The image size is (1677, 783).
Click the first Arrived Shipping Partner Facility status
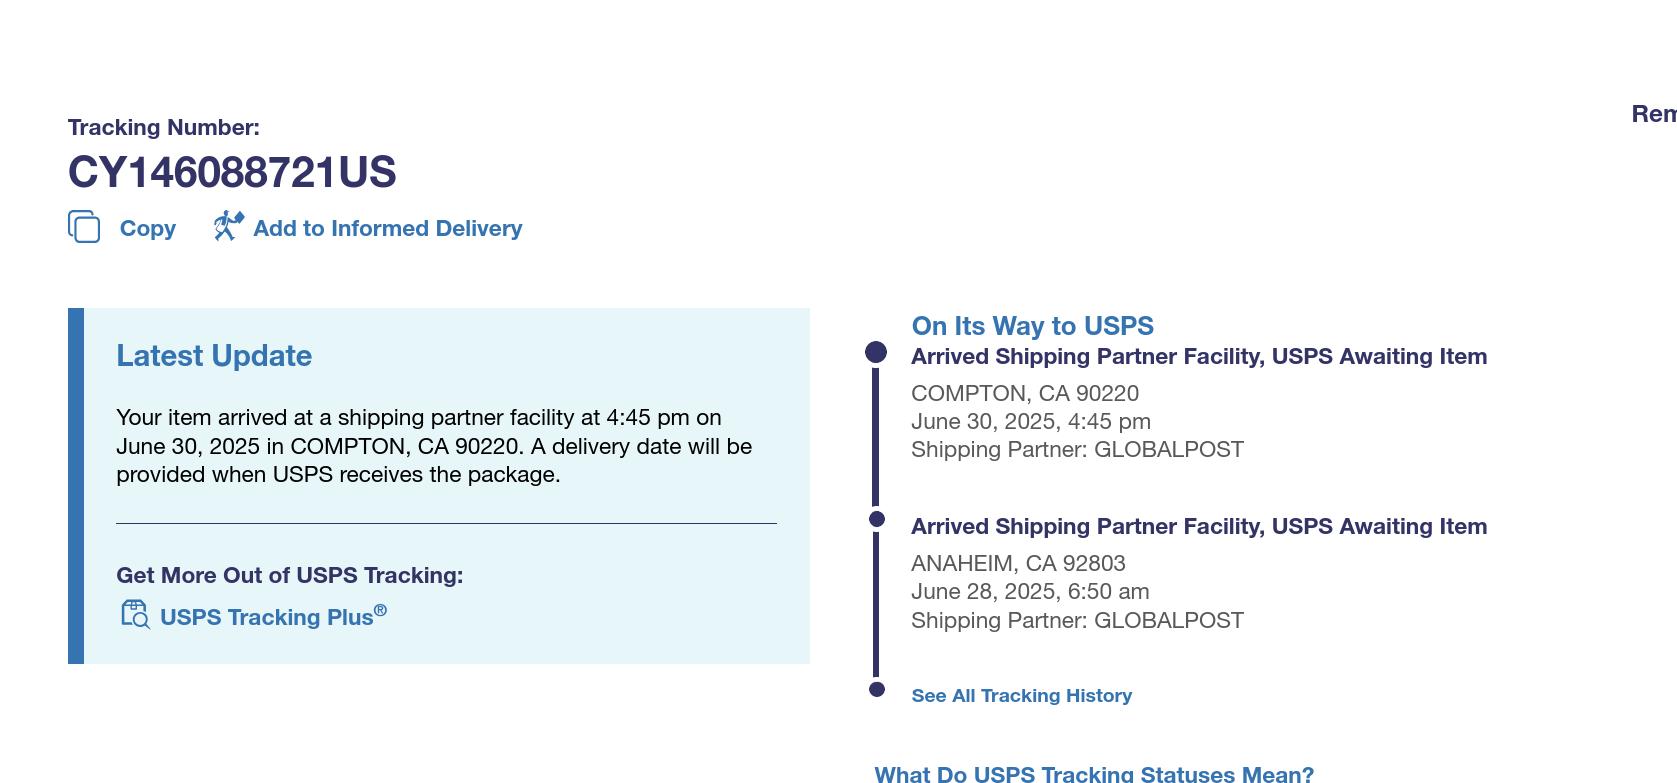pos(1199,356)
